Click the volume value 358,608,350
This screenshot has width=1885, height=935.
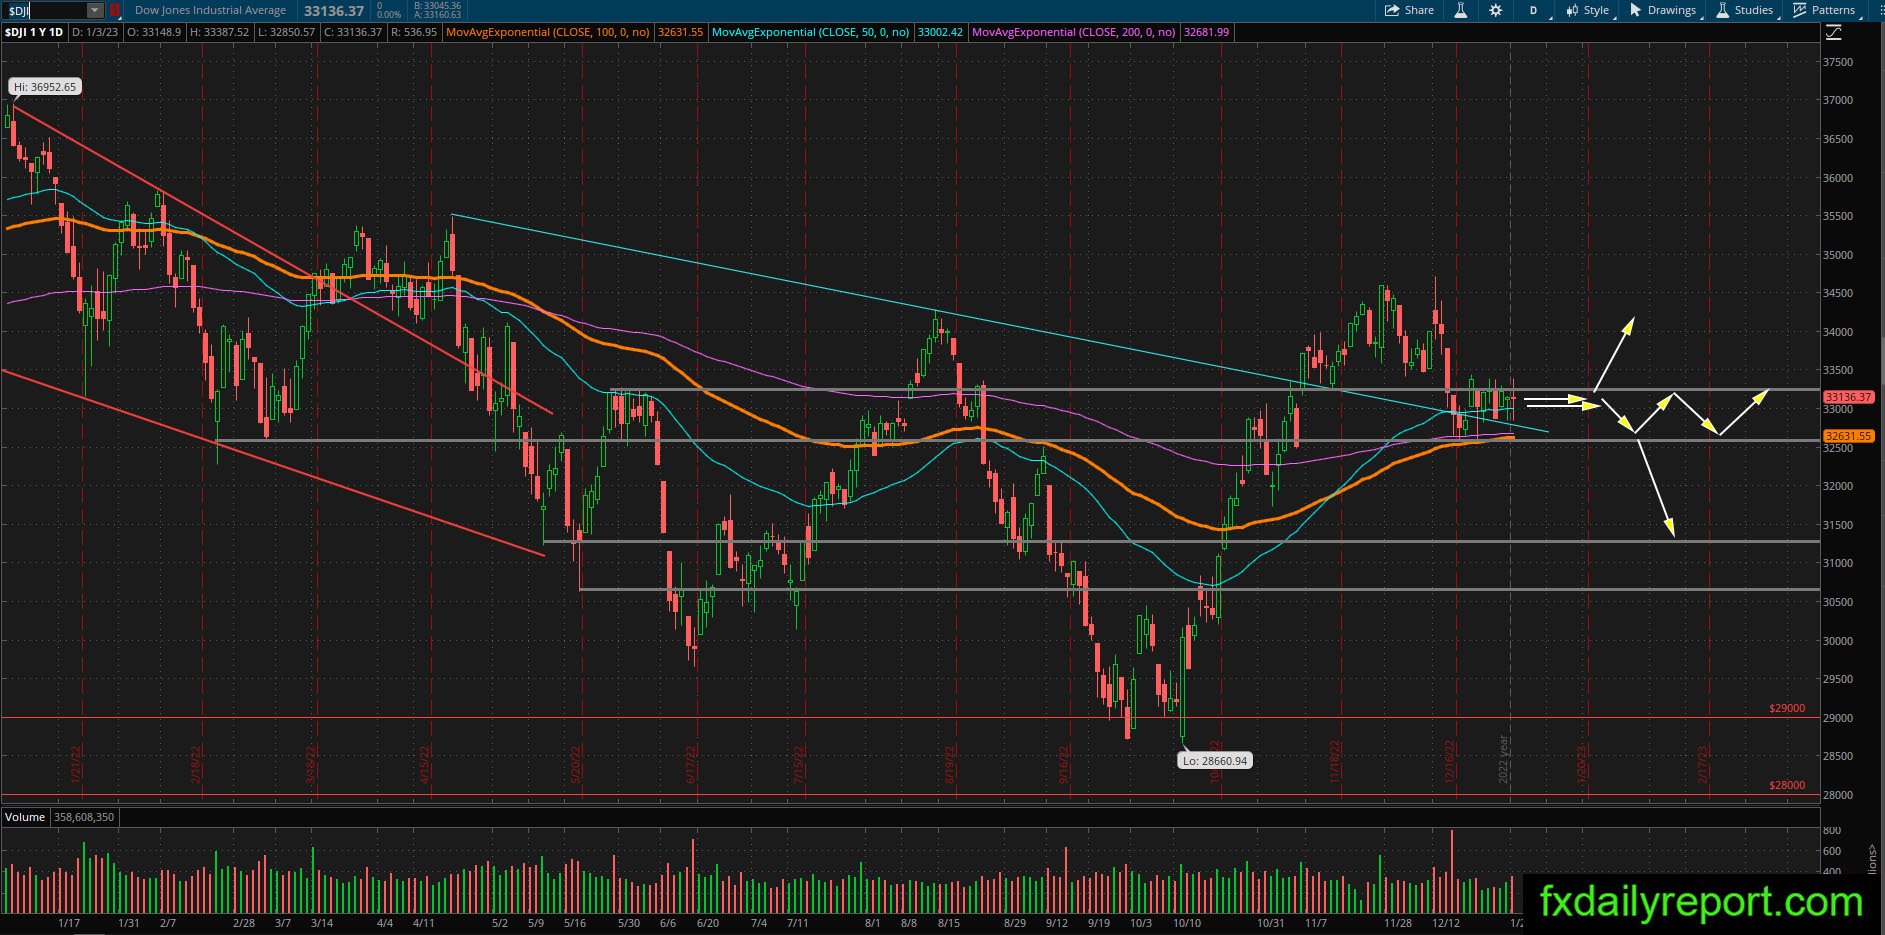[83, 817]
